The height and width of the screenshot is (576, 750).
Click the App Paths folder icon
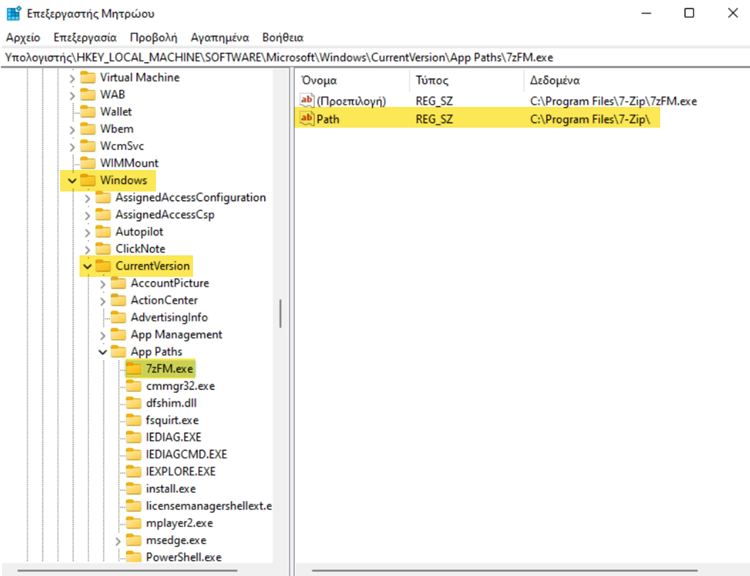pyautogui.click(x=119, y=352)
